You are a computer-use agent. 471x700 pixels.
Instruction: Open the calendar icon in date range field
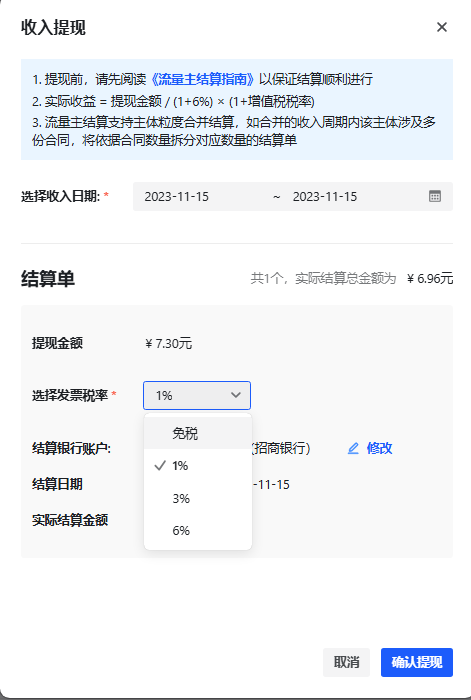[x=435, y=196]
